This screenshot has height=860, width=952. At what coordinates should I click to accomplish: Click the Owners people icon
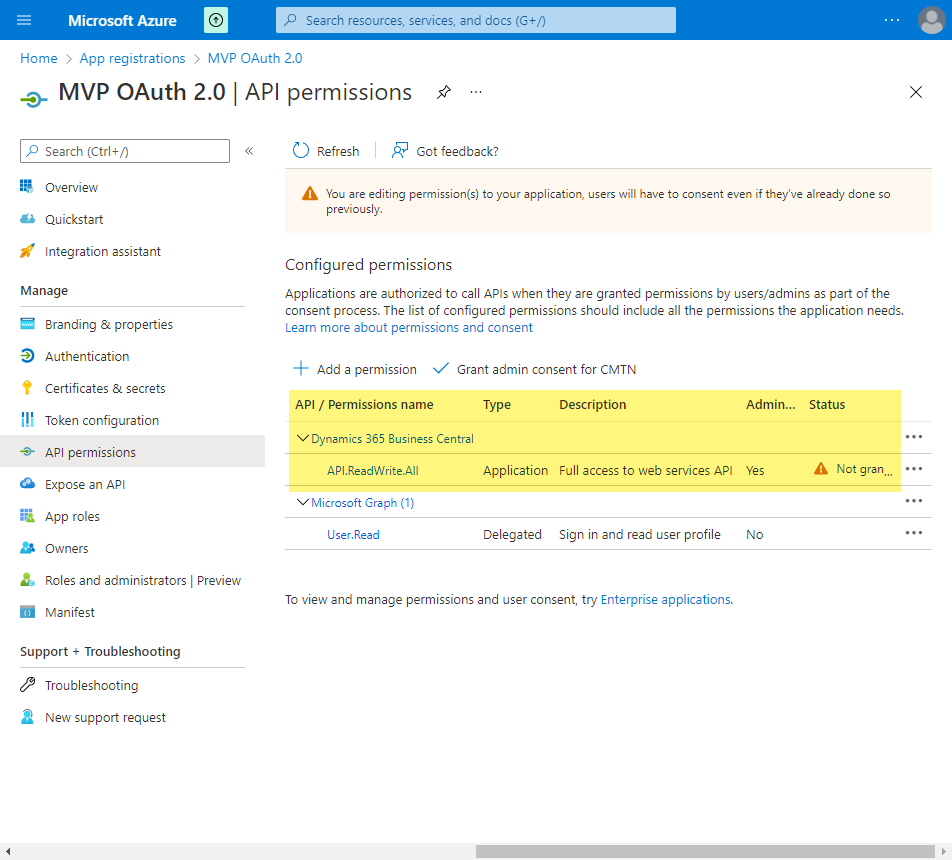pyautogui.click(x=27, y=548)
